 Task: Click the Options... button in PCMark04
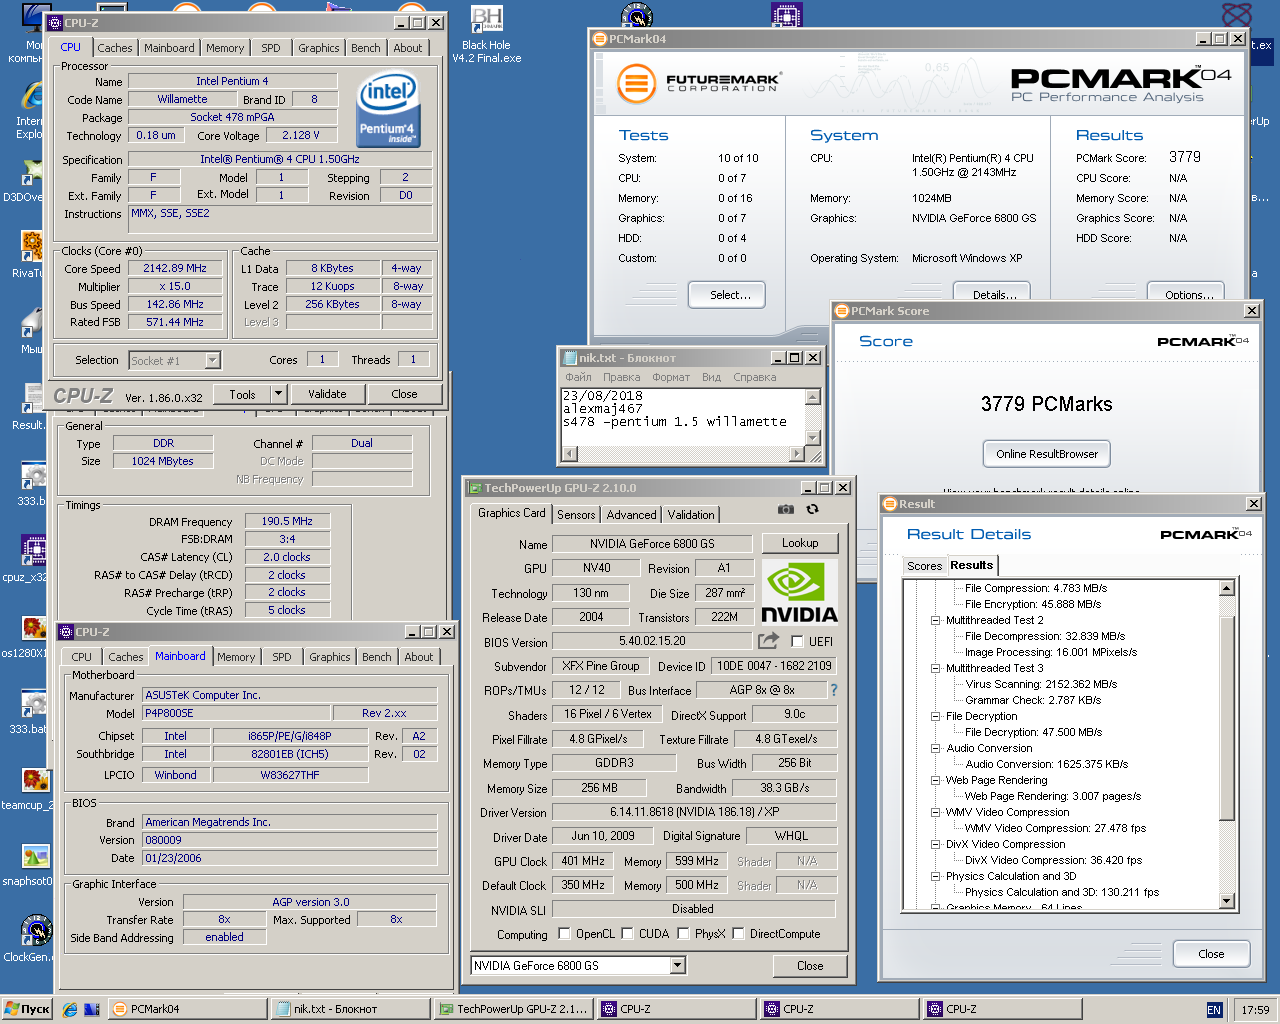[1188, 295]
